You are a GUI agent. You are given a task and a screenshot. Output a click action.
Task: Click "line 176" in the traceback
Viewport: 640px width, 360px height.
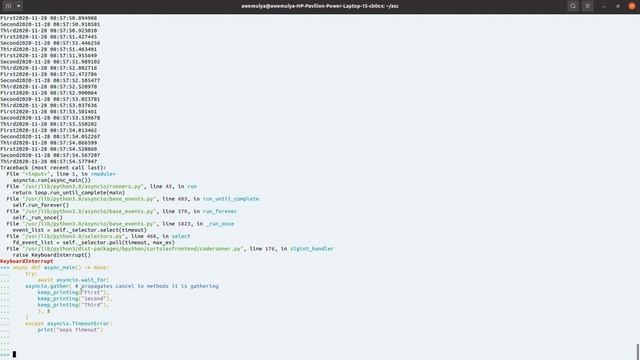262,249
